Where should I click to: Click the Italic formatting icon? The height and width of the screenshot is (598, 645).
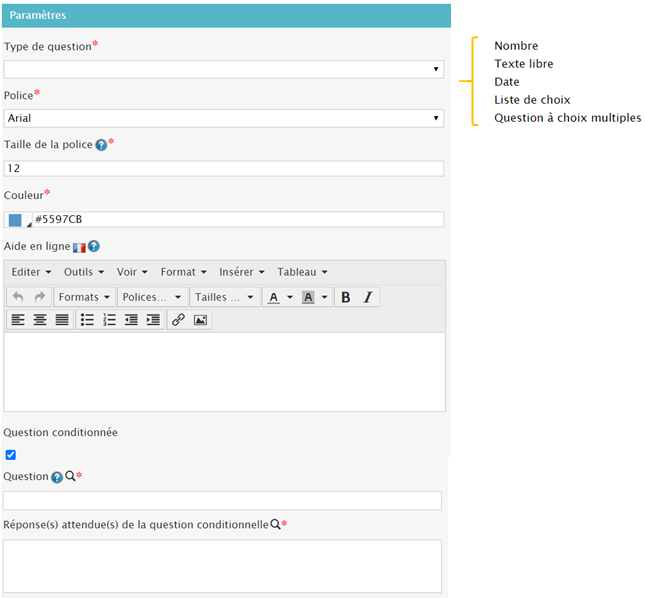[367, 297]
